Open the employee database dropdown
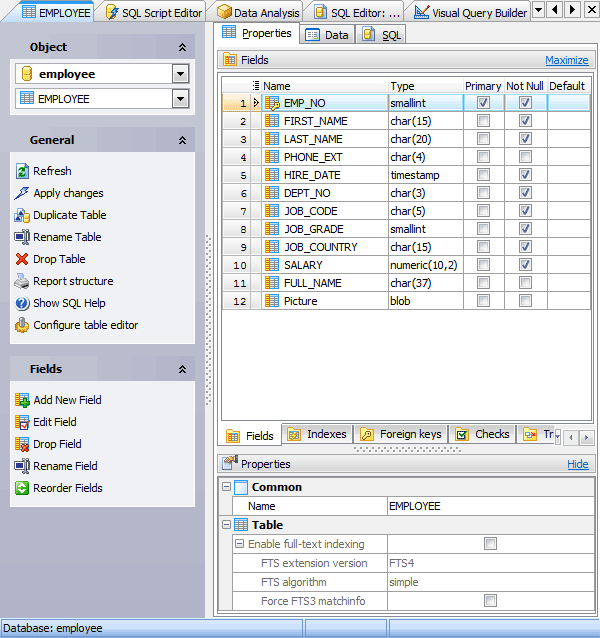600x638 pixels. click(180, 74)
